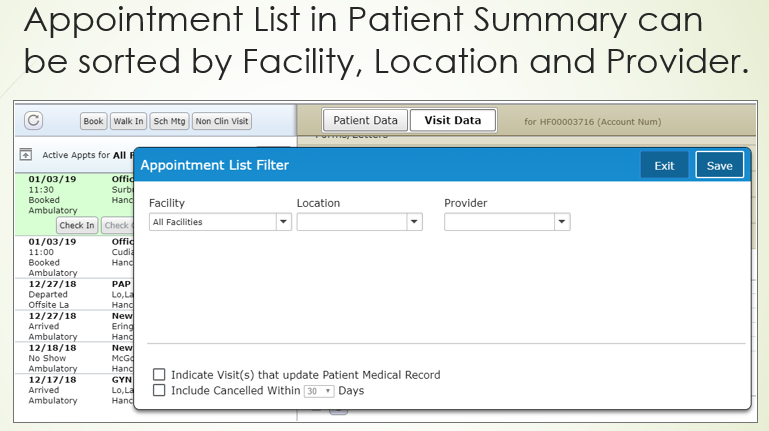Open the Facility dropdown arrow
769x431 pixels.
(284, 222)
